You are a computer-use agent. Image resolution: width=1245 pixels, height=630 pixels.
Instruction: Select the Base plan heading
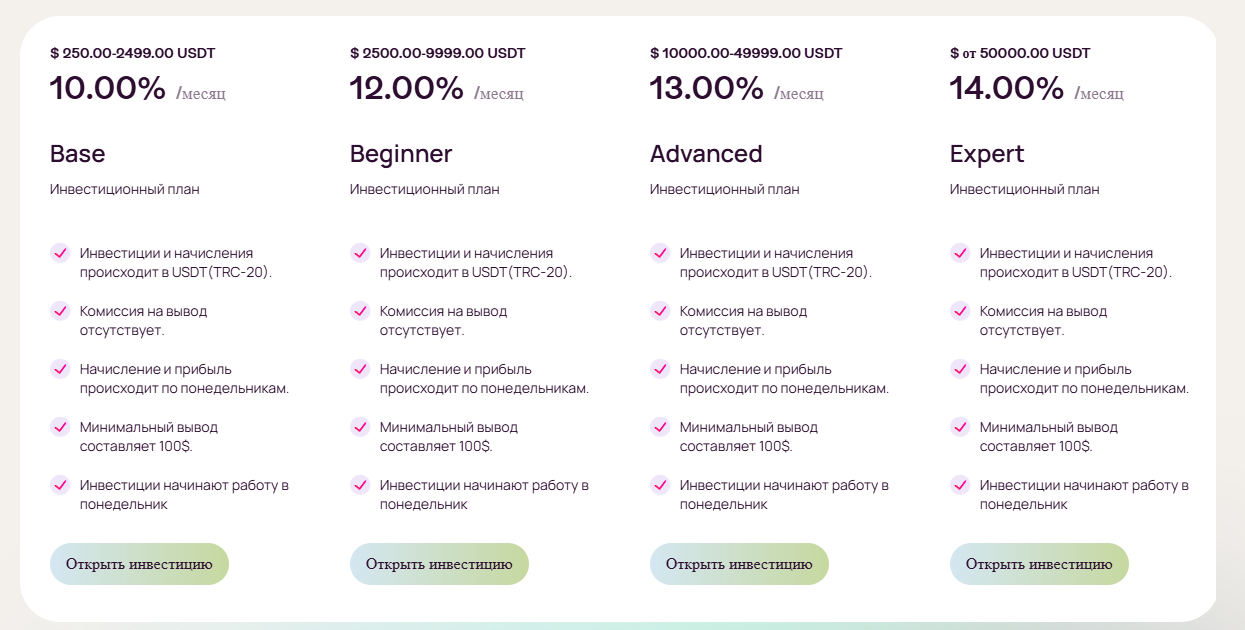point(78,154)
